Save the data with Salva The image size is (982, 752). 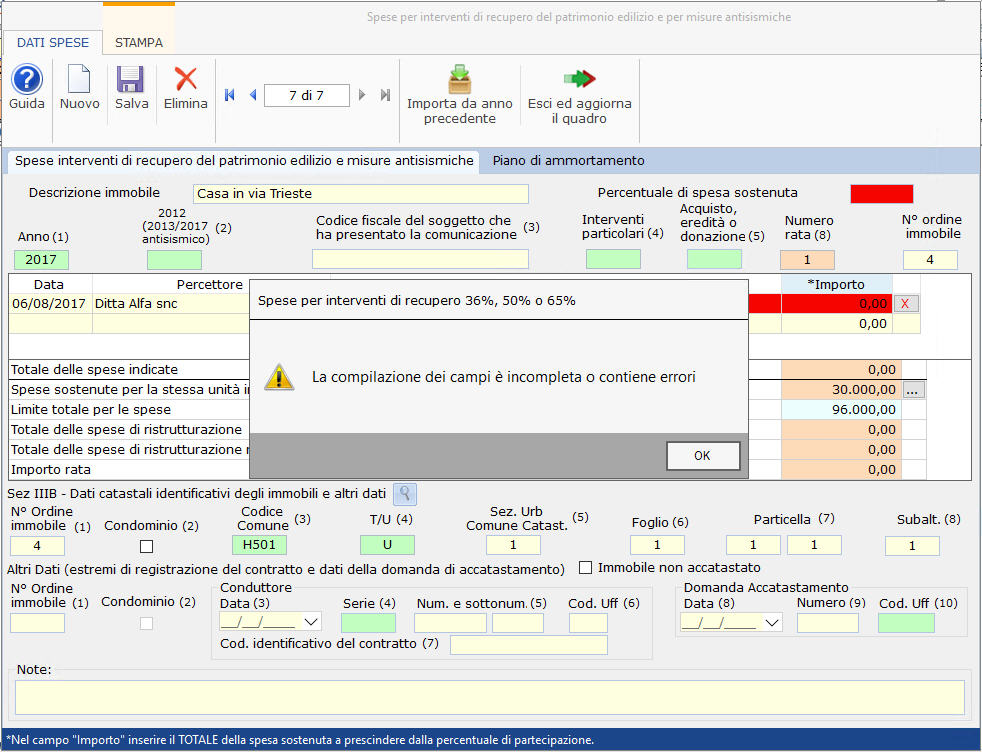tap(131, 88)
